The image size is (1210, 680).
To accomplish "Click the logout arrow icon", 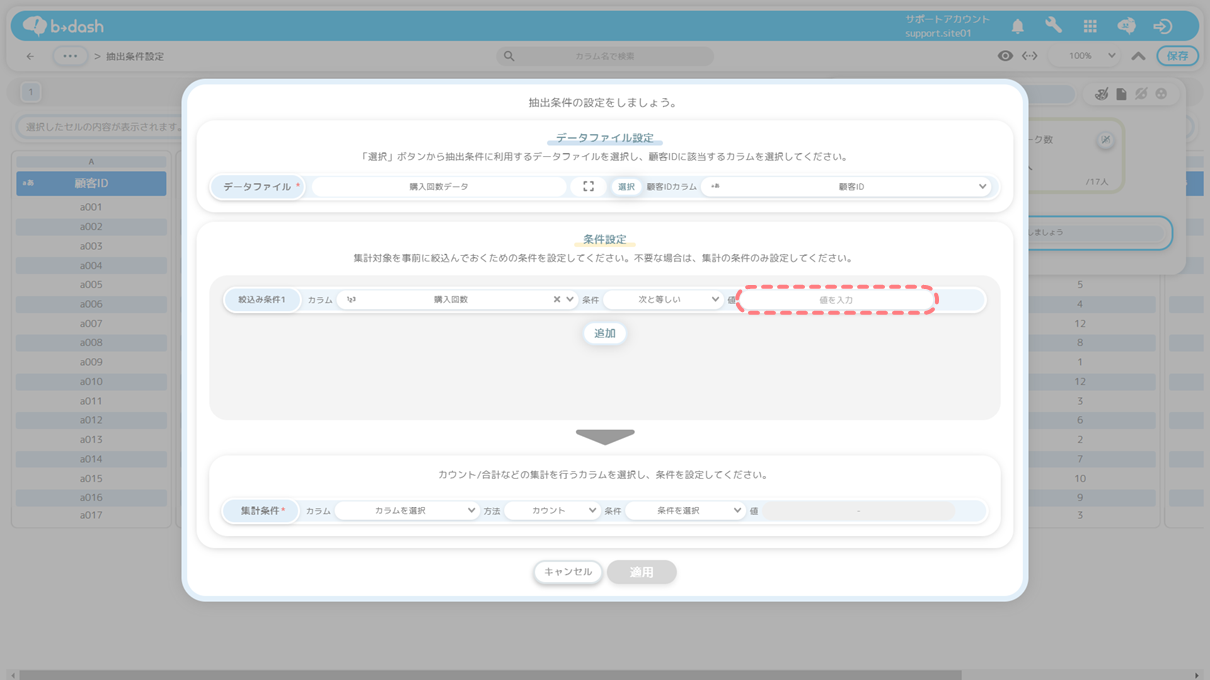I will (1162, 26).
